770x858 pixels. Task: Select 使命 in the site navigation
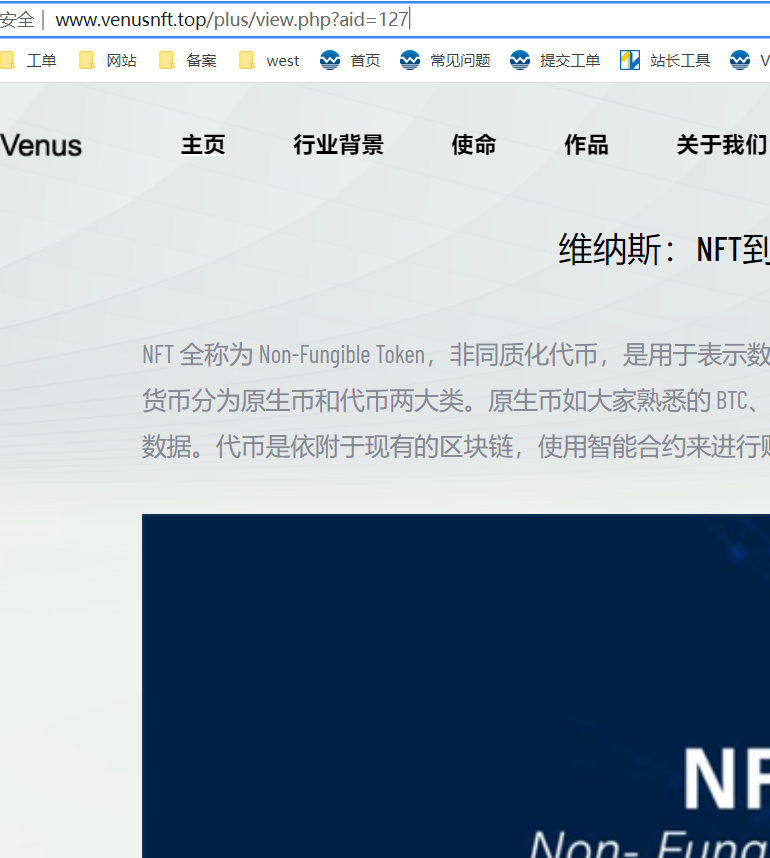(x=473, y=145)
